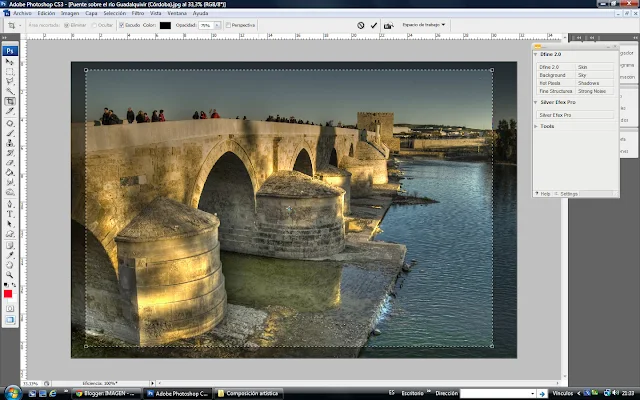
Task: Open the Selección menu
Action: [115, 13]
